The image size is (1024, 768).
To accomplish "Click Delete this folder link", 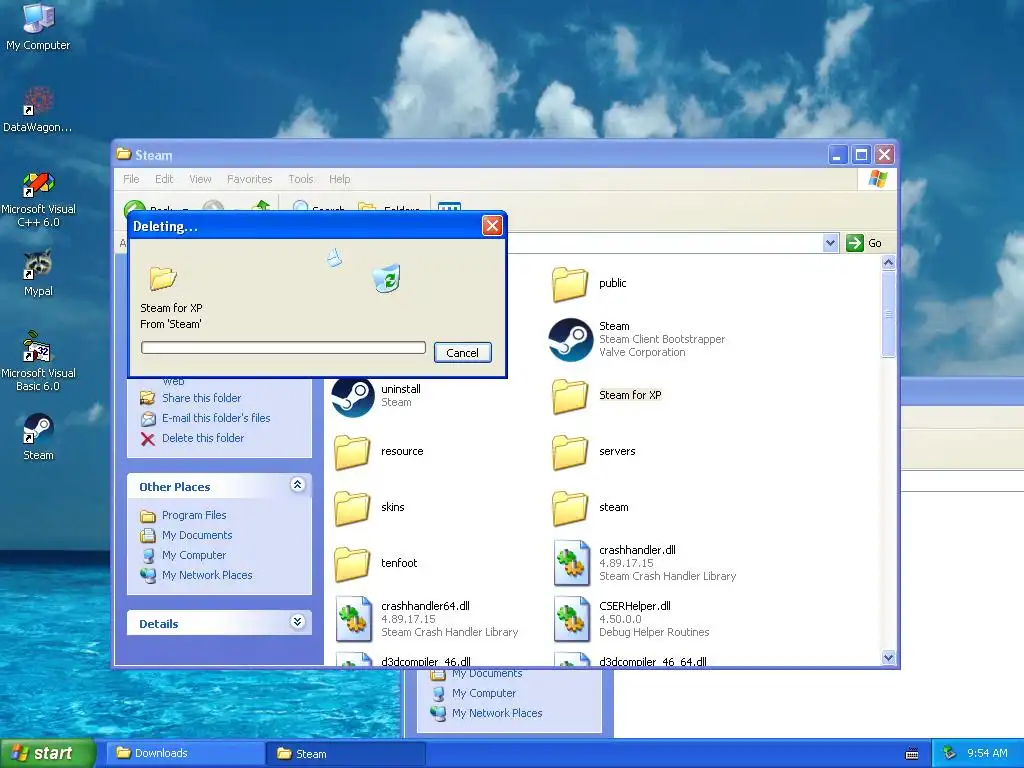I will (x=203, y=438).
